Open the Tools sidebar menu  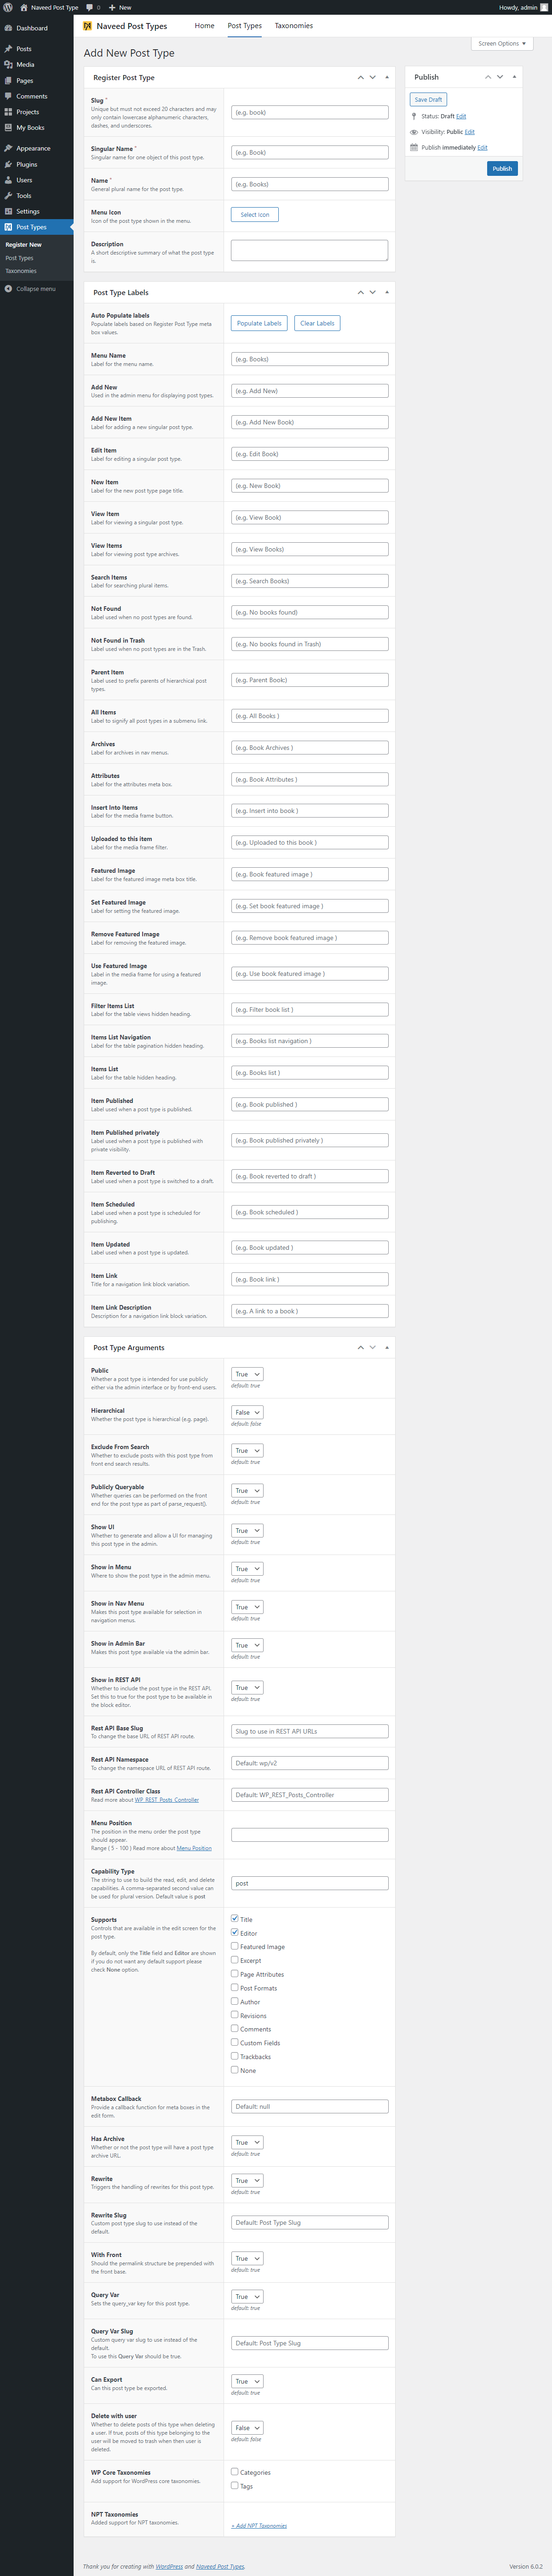tap(24, 196)
